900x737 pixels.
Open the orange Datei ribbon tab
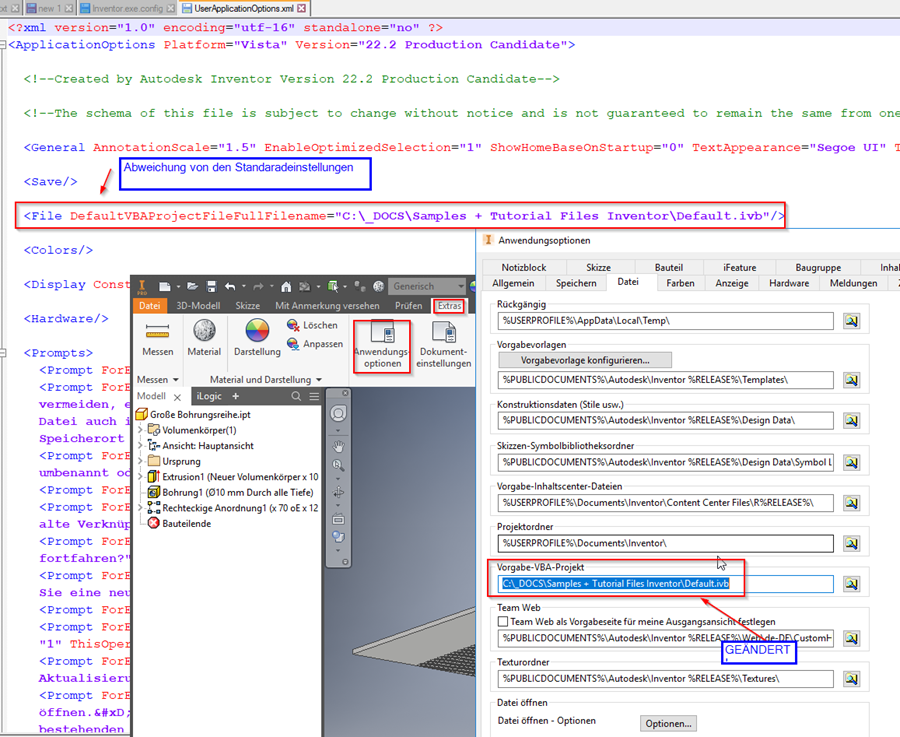[x=150, y=306]
